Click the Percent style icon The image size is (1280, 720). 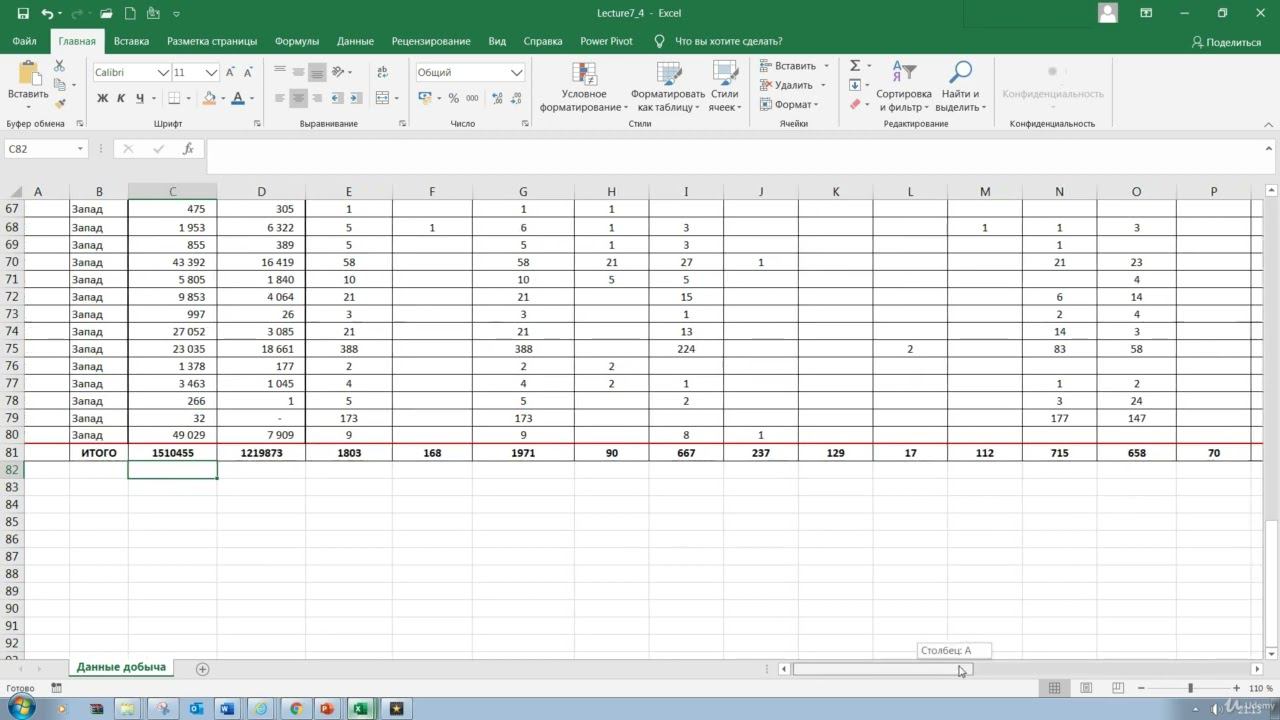click(453, 98)
